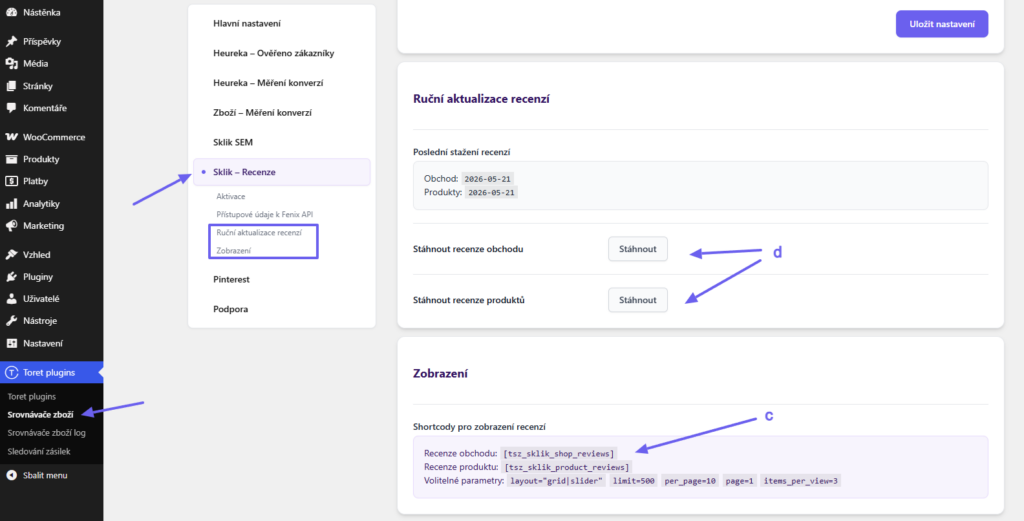Click the Stránky pages icon
Screen dimensions: 1024x521
click(x=11, y=86)
